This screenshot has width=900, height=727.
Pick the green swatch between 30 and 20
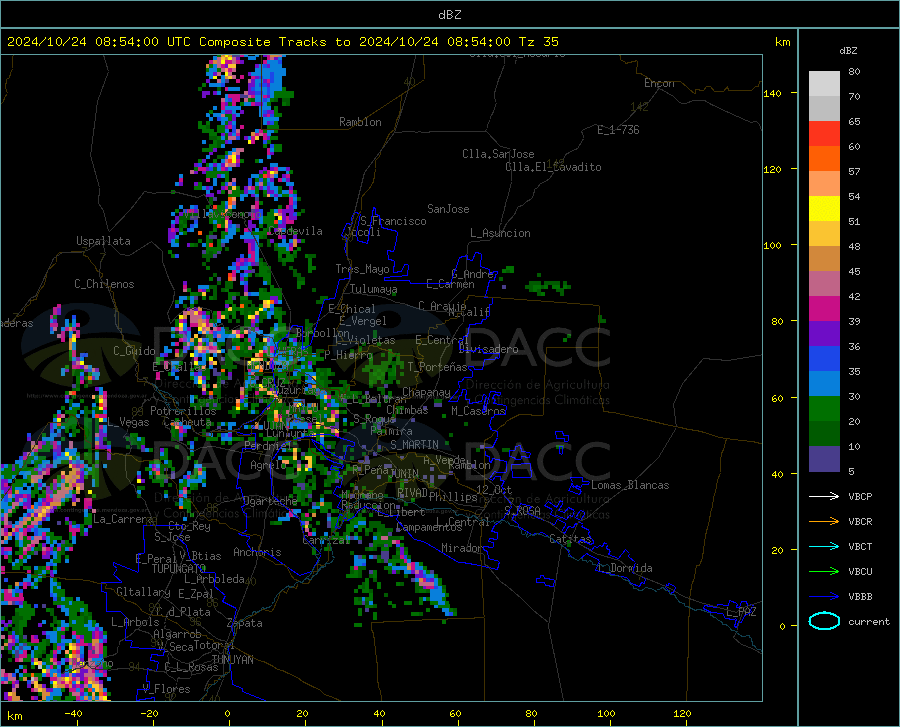pyautogui.click(x=824, y=409)
